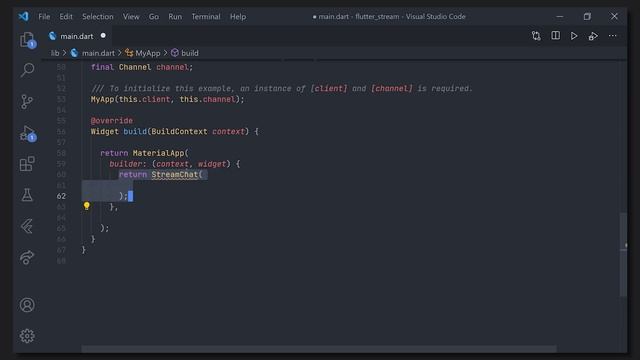Minimize the Visual Studio Code window
Viewport: 640px width, 360px height.
pyautogui.click(x=560, y=17)
